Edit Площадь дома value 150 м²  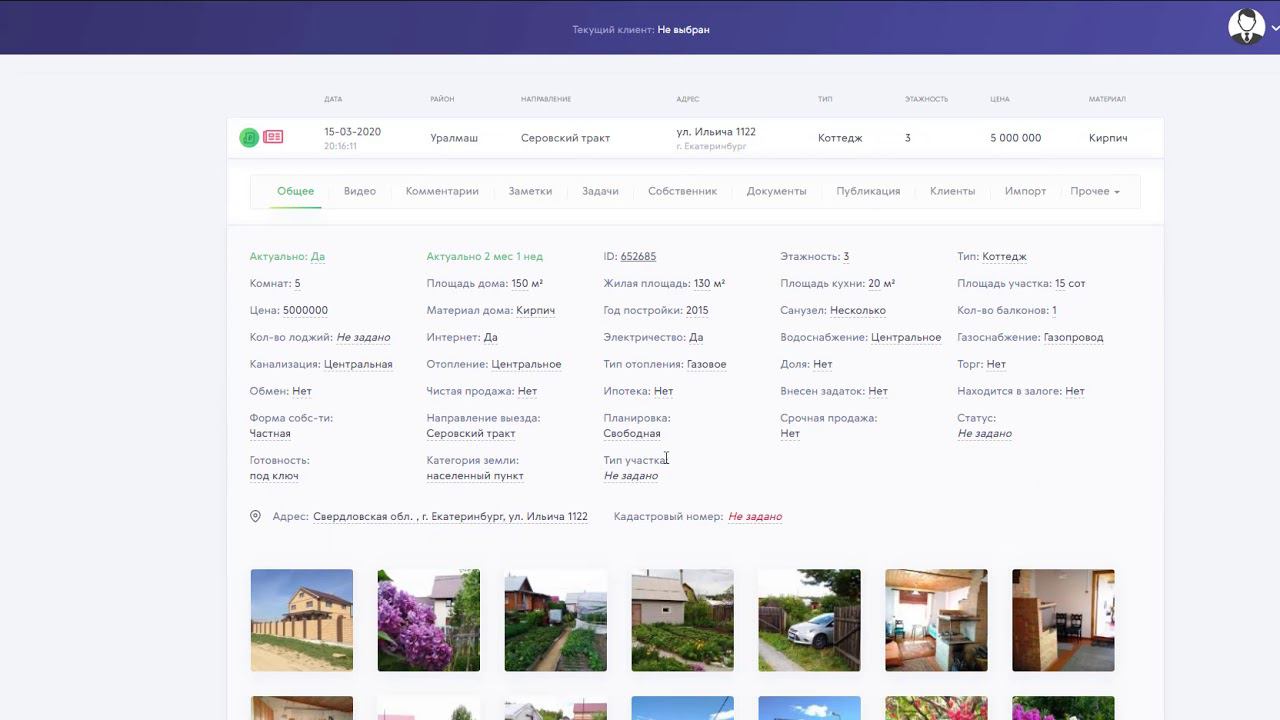[x=527, y=284]
